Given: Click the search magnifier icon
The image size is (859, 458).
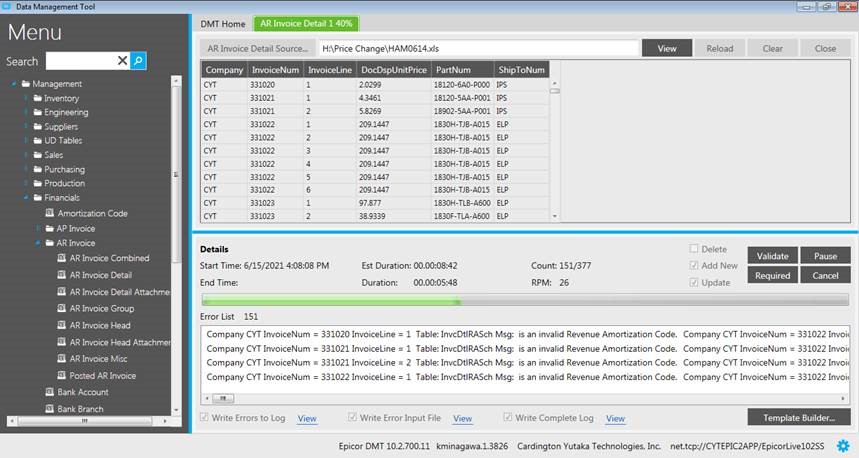Looking at the screenshot, I should click(139, 61).
